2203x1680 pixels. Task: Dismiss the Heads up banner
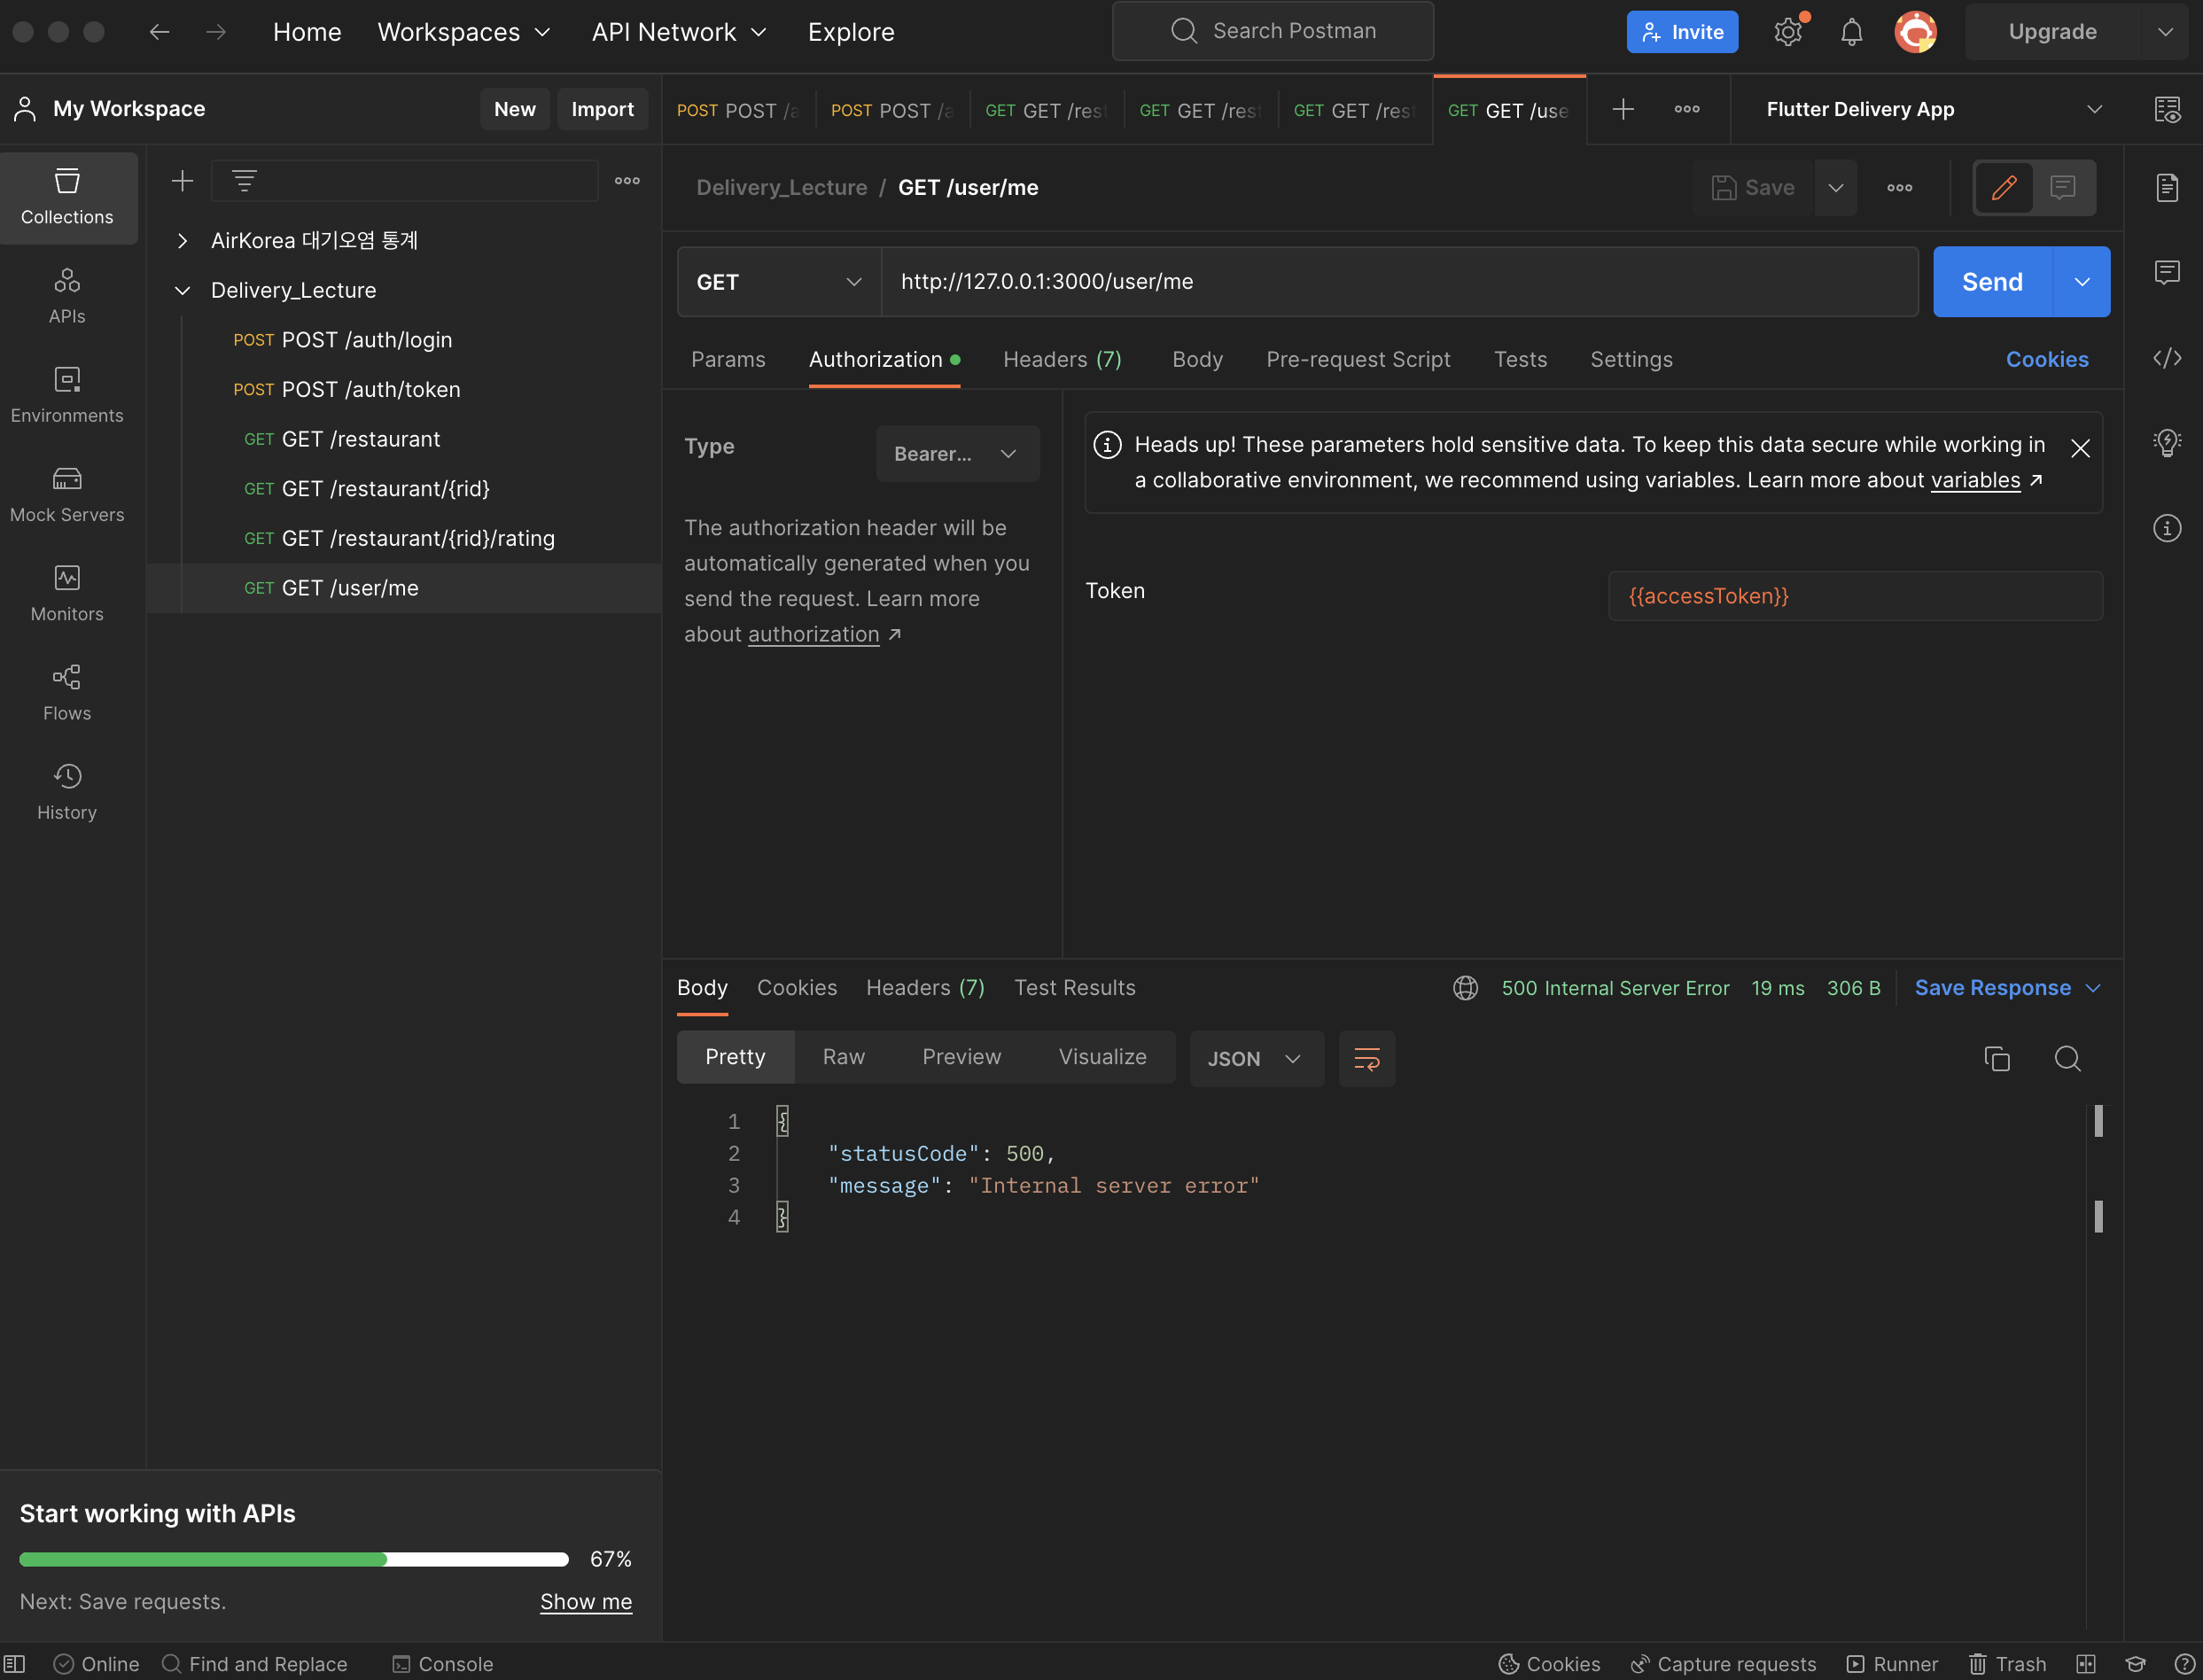2080,448
